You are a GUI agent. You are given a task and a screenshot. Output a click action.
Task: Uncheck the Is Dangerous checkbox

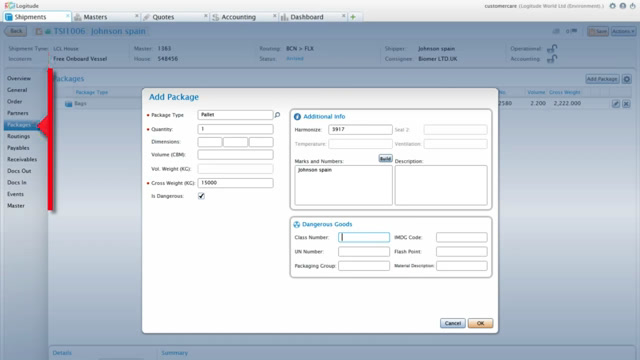pyautogui.click(x=201, y=196)
